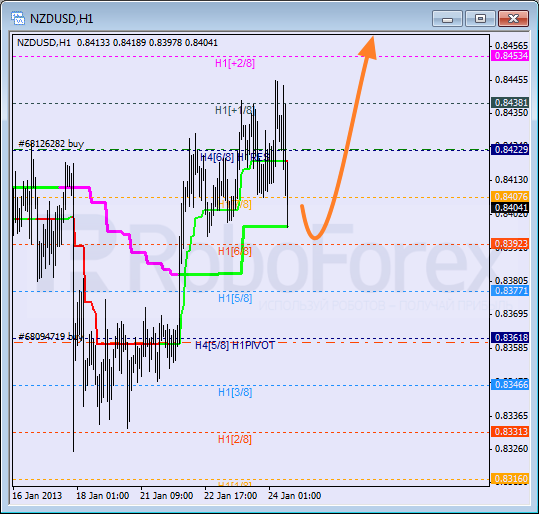Viewport: 539px width, 514px height.
Task: Select the orange forecast arrow head
Action: 368,47
